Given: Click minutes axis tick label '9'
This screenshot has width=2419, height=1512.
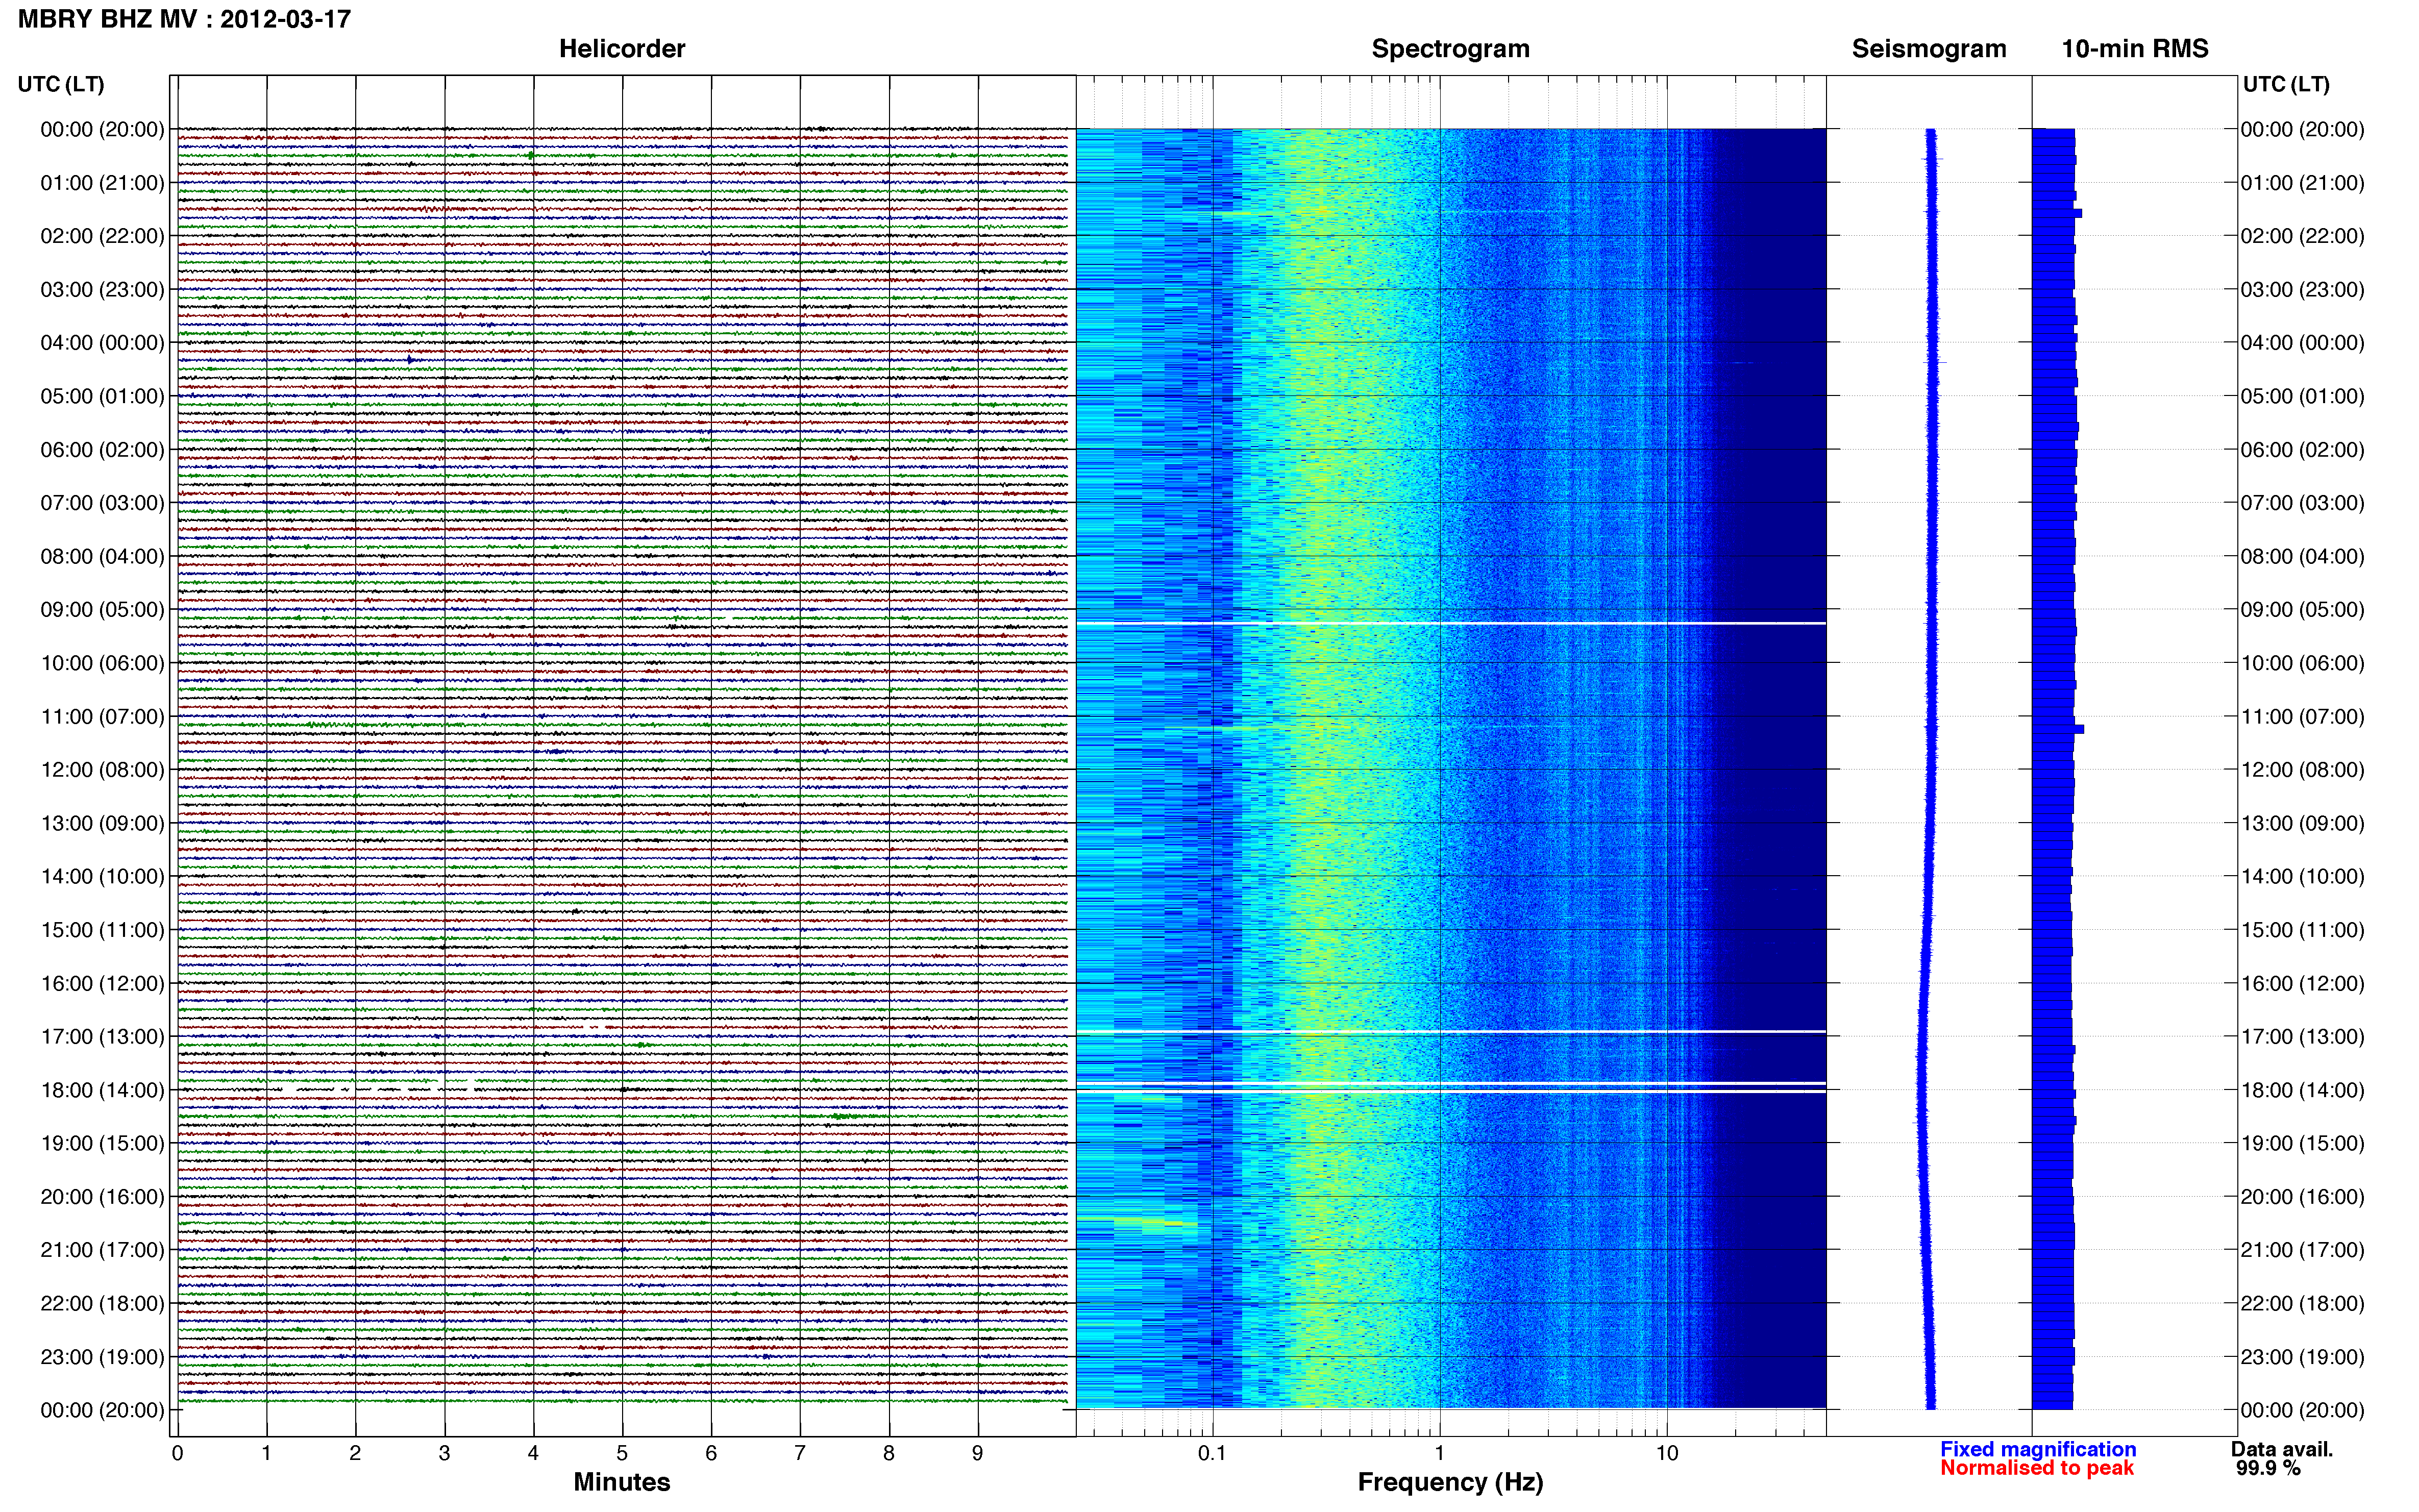Looking at the screenshot, I should [978, 1454].
